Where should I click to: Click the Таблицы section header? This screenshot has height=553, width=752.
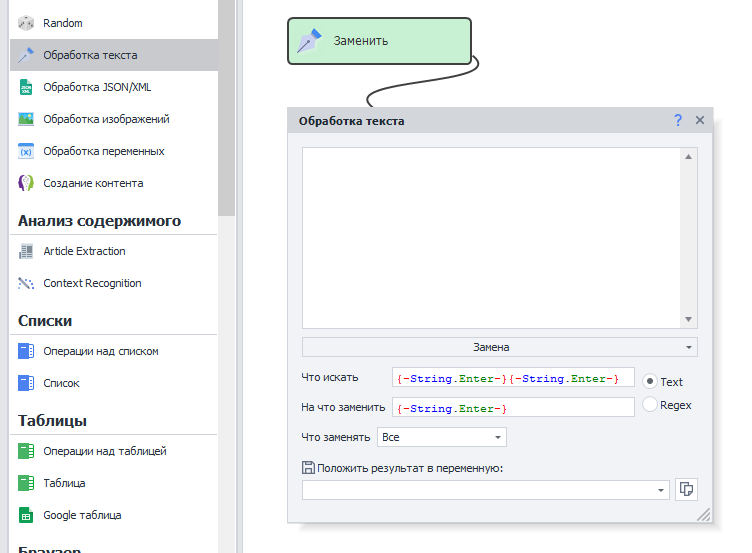click(x=52, y=421)
